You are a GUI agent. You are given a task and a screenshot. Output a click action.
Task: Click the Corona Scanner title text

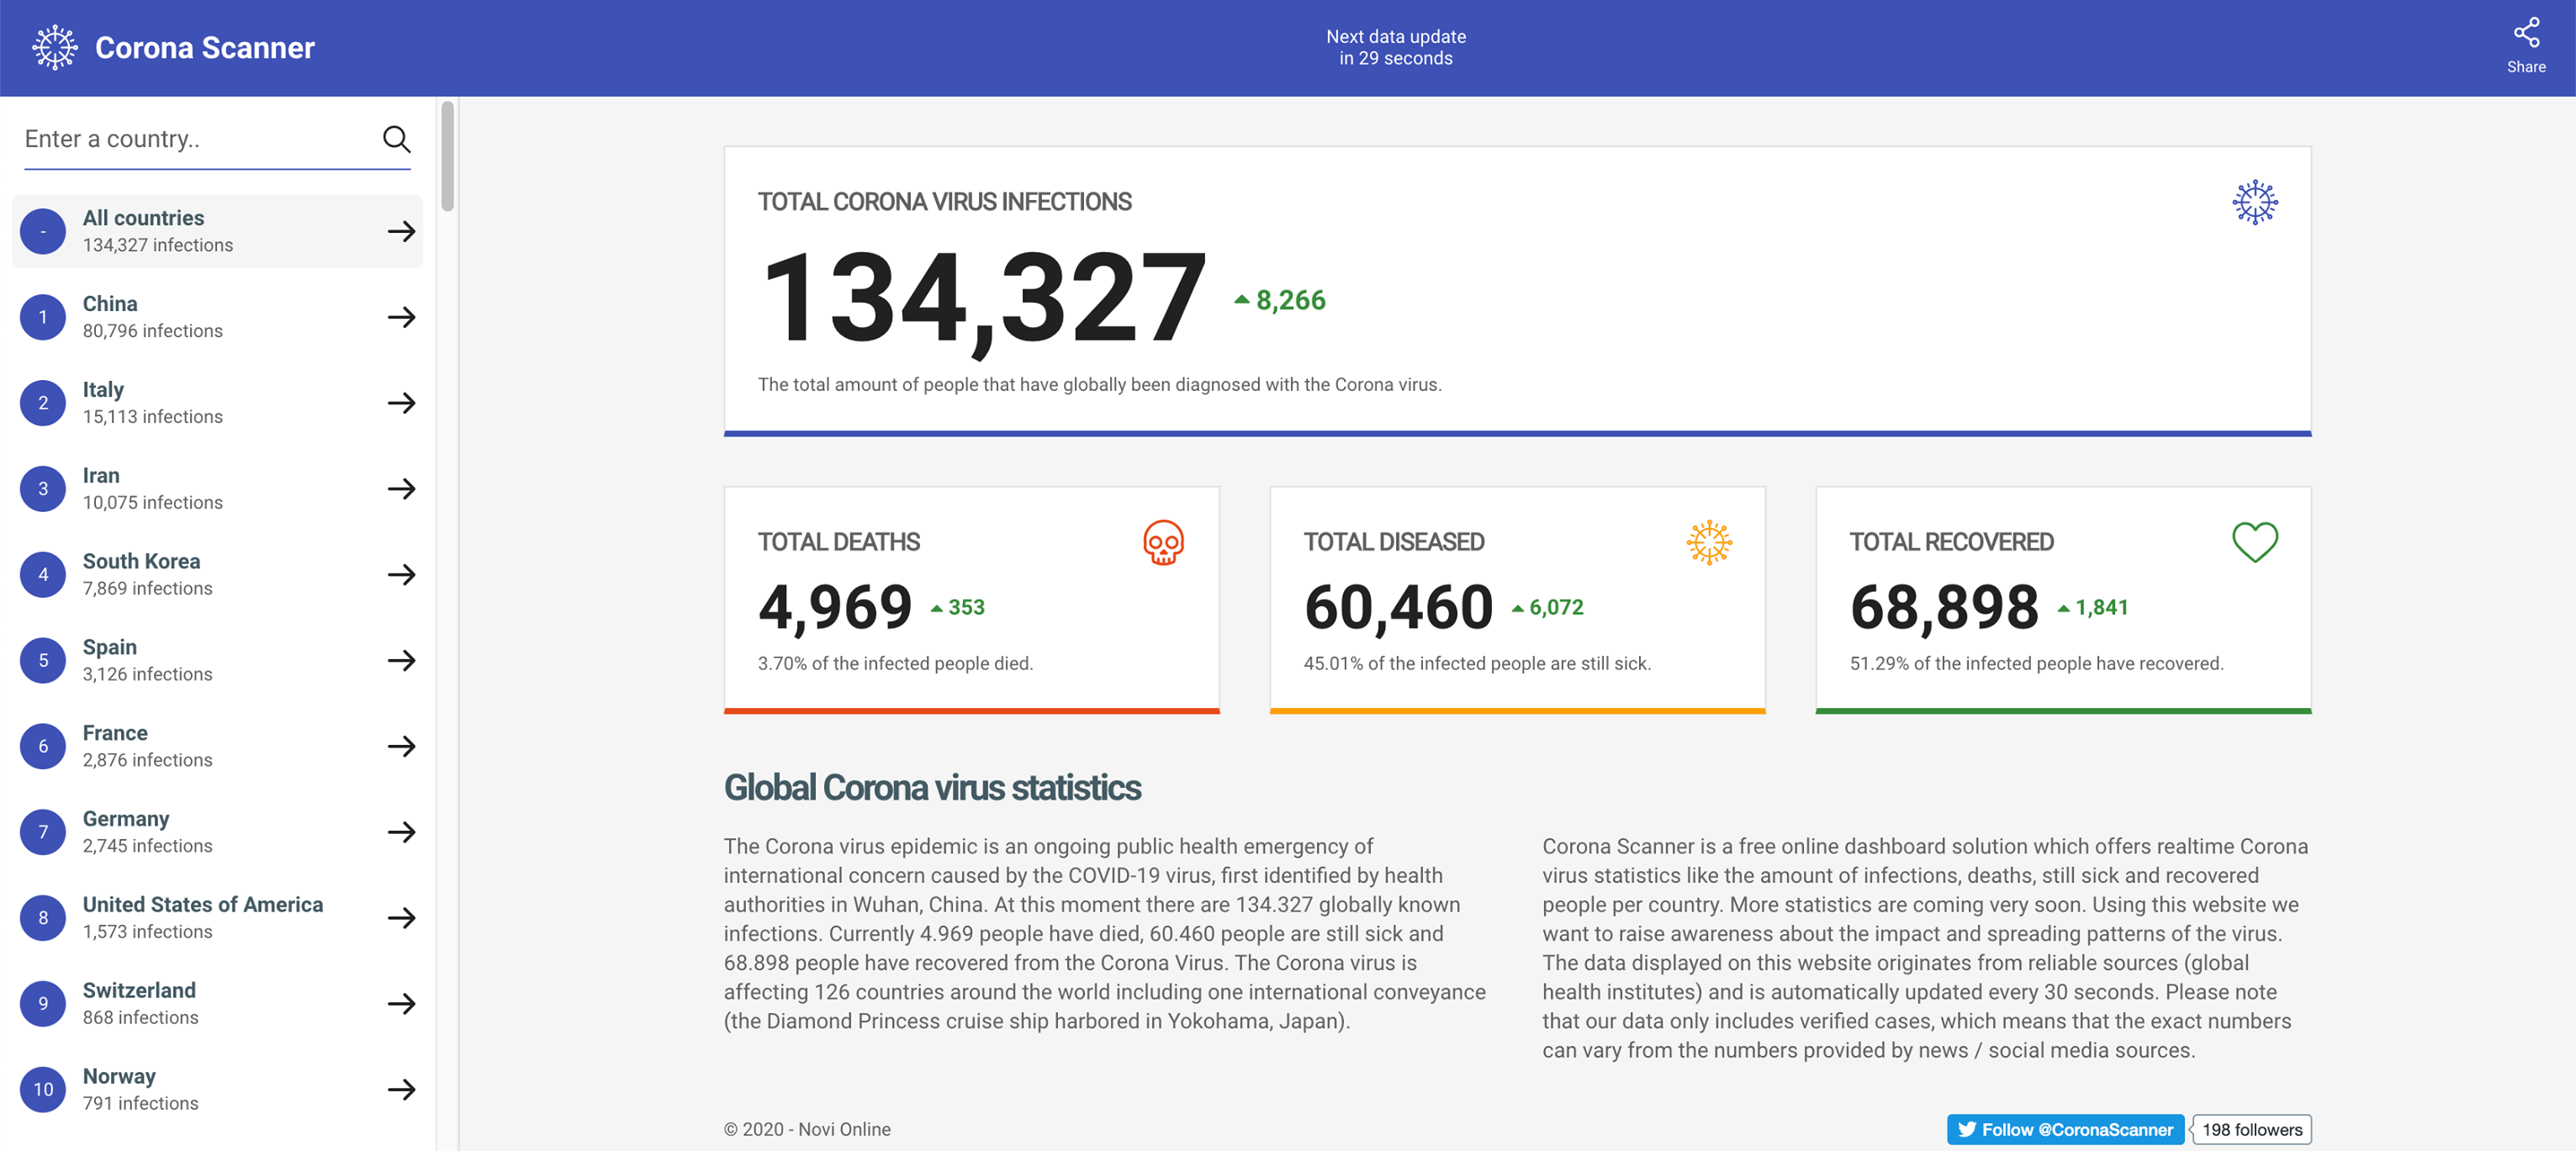[x=205, y=48]
